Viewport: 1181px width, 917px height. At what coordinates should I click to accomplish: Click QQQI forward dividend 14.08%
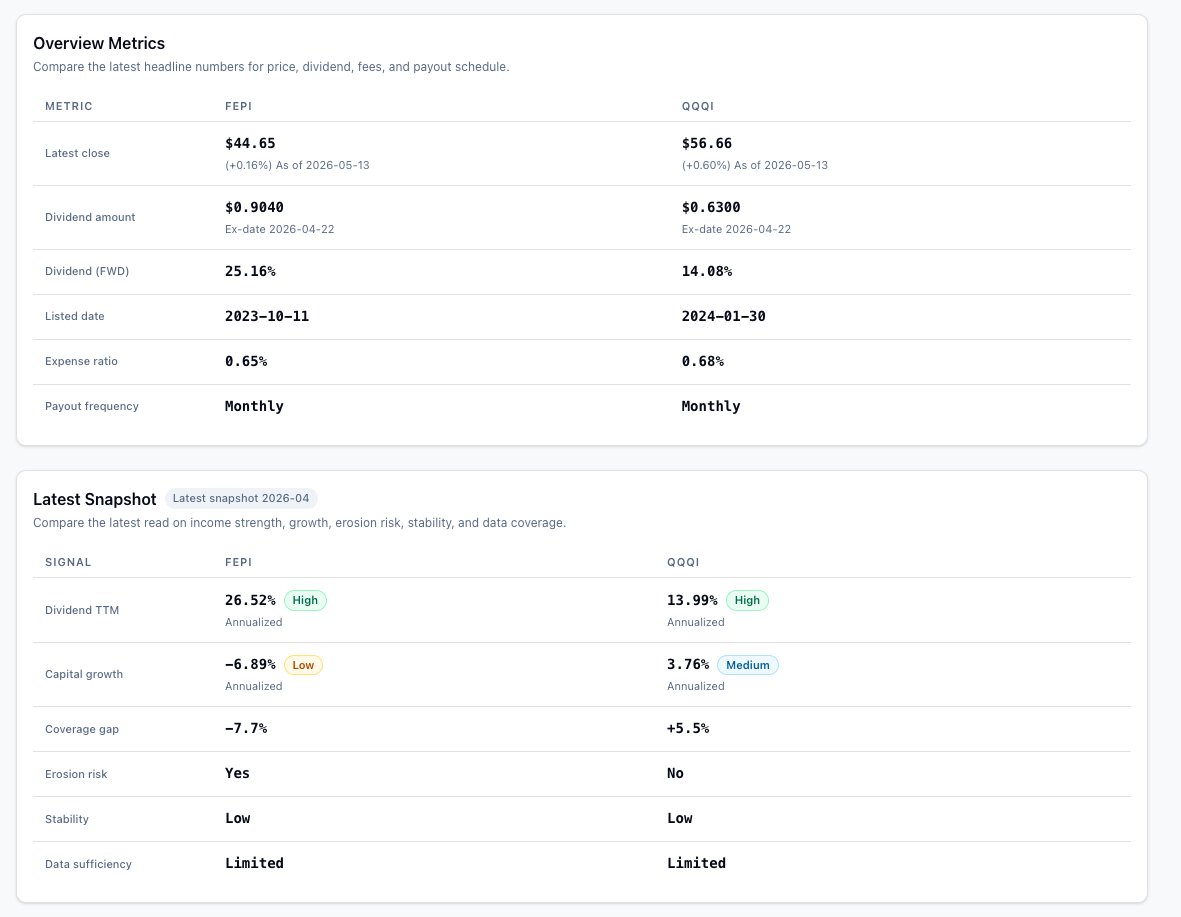pos(706,271)
